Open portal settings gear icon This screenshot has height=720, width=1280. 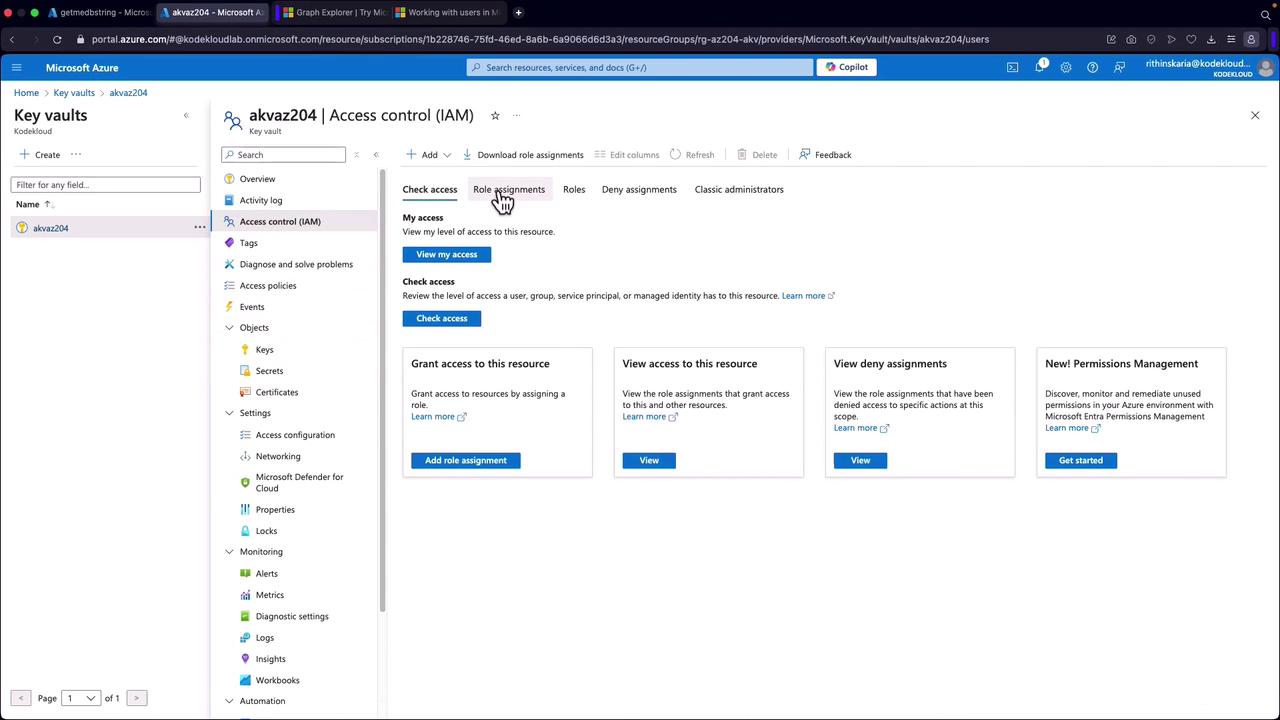[x=1066, y=67]
